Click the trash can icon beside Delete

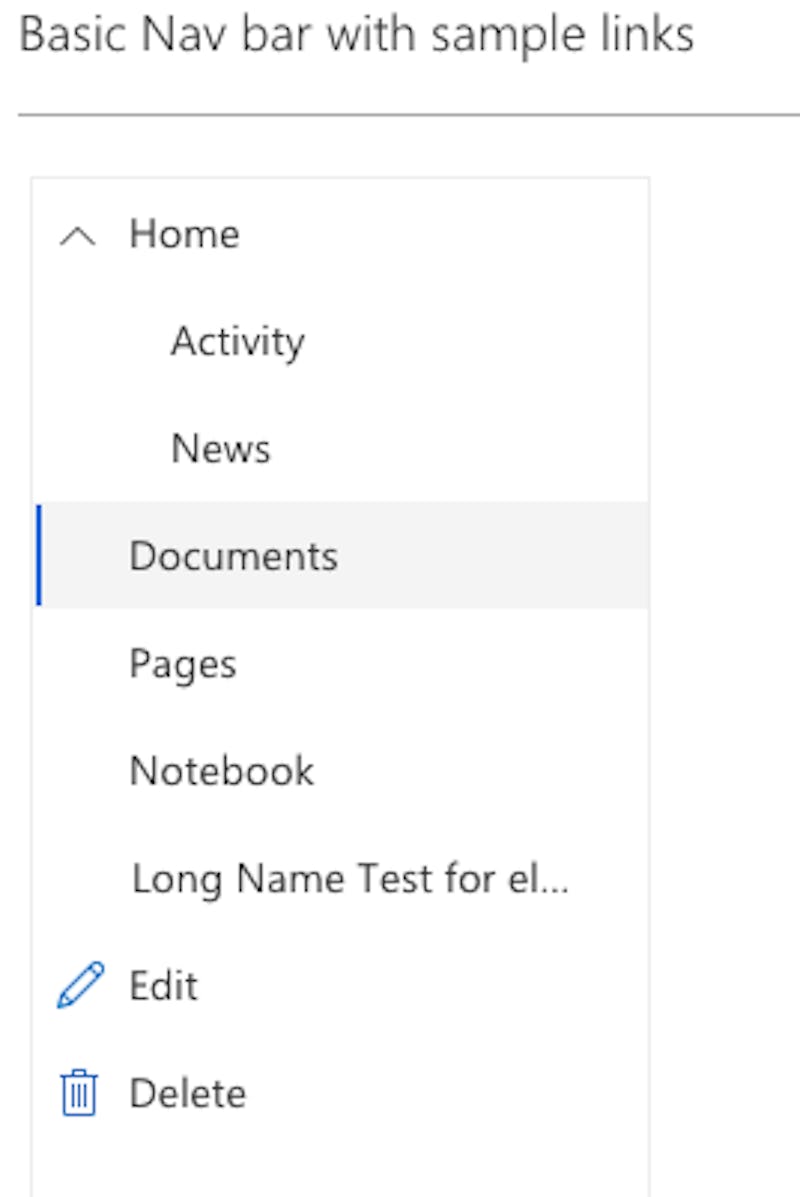[x=79, y=1093]
